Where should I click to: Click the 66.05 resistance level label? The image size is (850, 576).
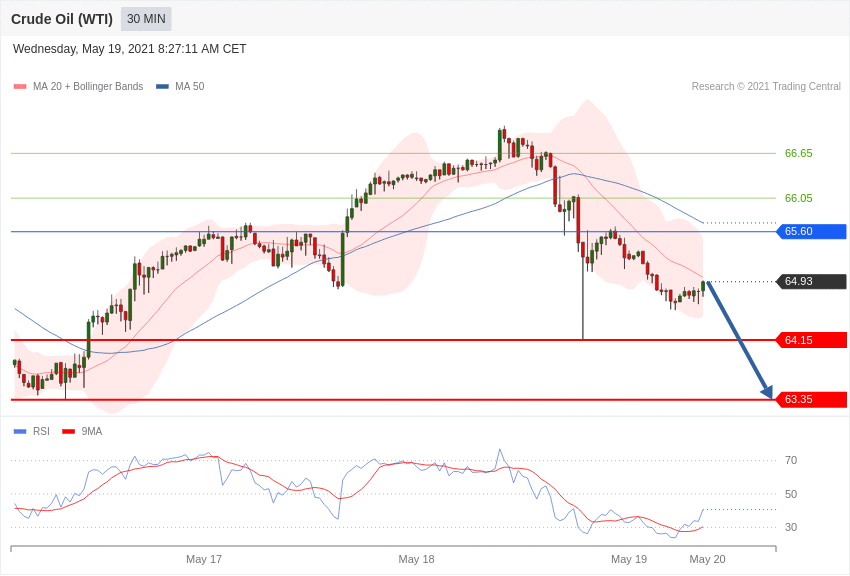point(799,198)
